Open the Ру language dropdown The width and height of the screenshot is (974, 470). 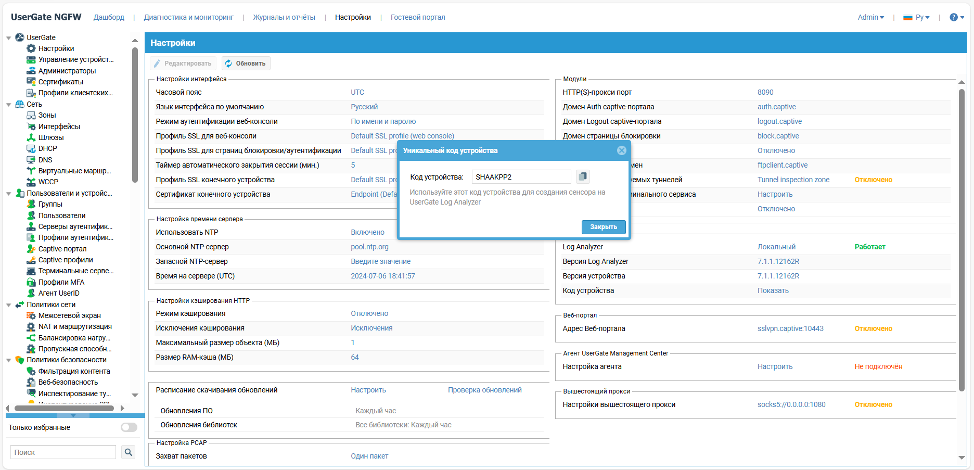click(x=914, y=17)
